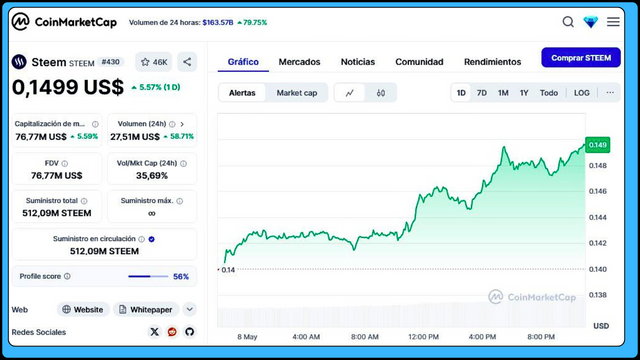Viewport: 640px width, 360px height.
Task: Select the Todo time range
Action: coord(549,93)
